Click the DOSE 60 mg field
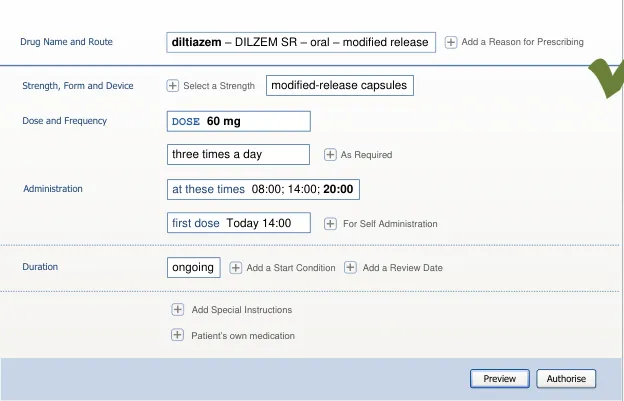624x401 pixels. (x=239, y=121)
